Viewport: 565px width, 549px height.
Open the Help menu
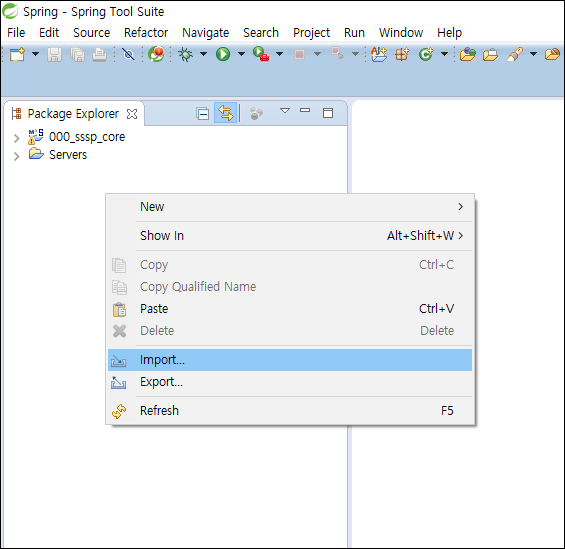coord(449,33)
